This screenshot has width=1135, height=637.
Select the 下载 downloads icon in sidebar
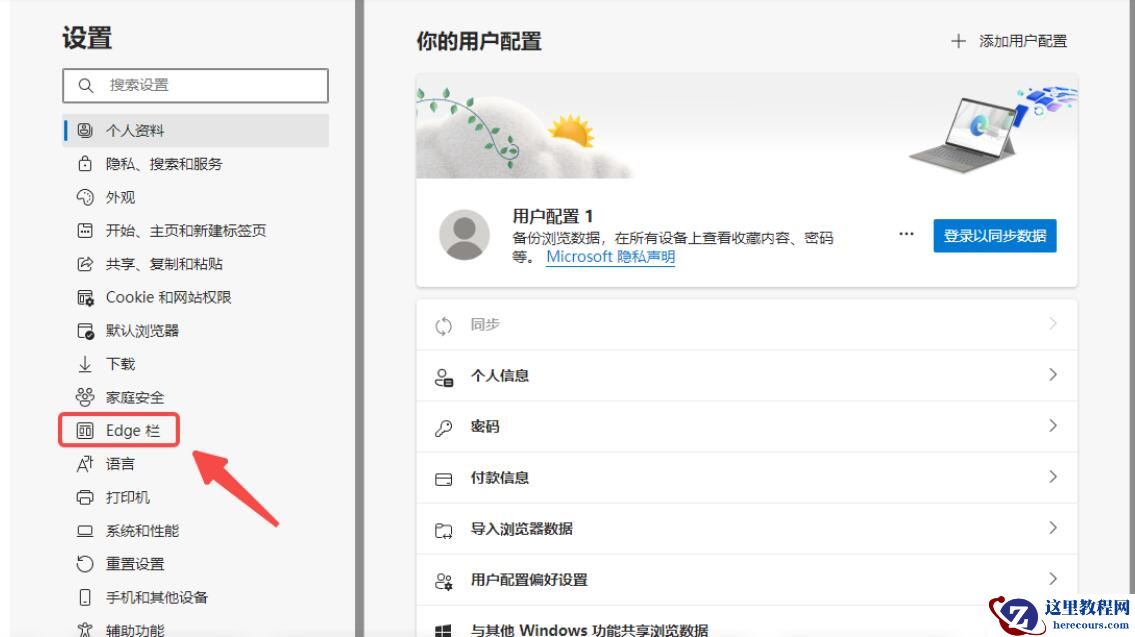(x=87, y=363)
